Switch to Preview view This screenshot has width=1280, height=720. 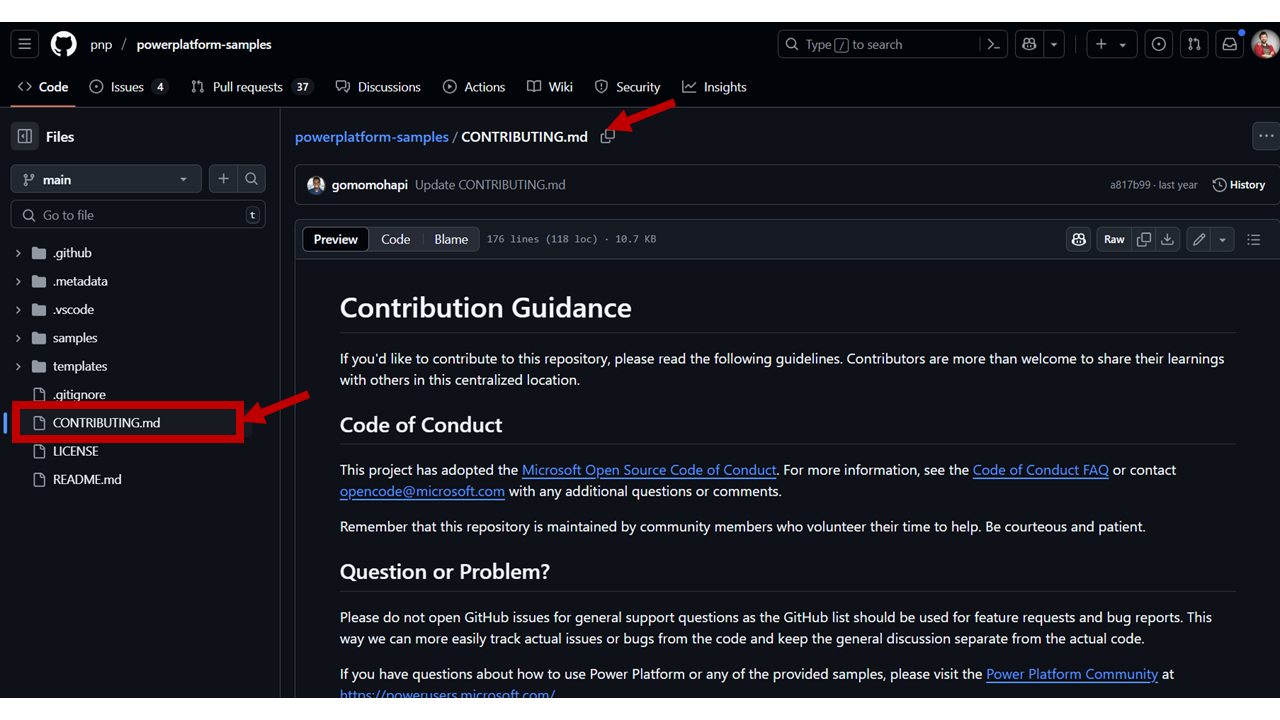click(336, 239)
